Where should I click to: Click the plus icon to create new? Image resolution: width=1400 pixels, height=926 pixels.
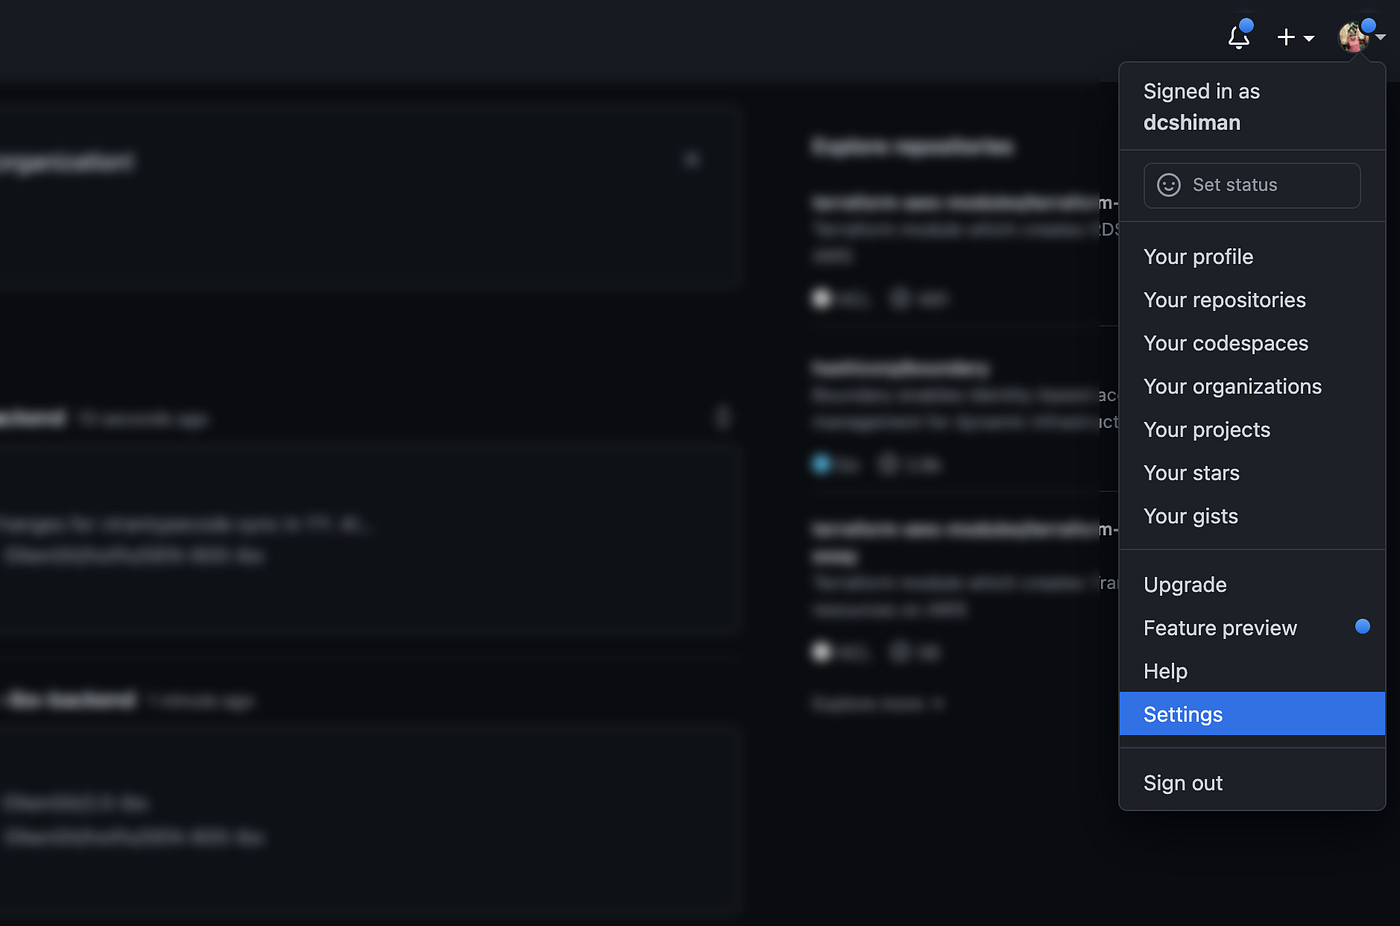1285,37
